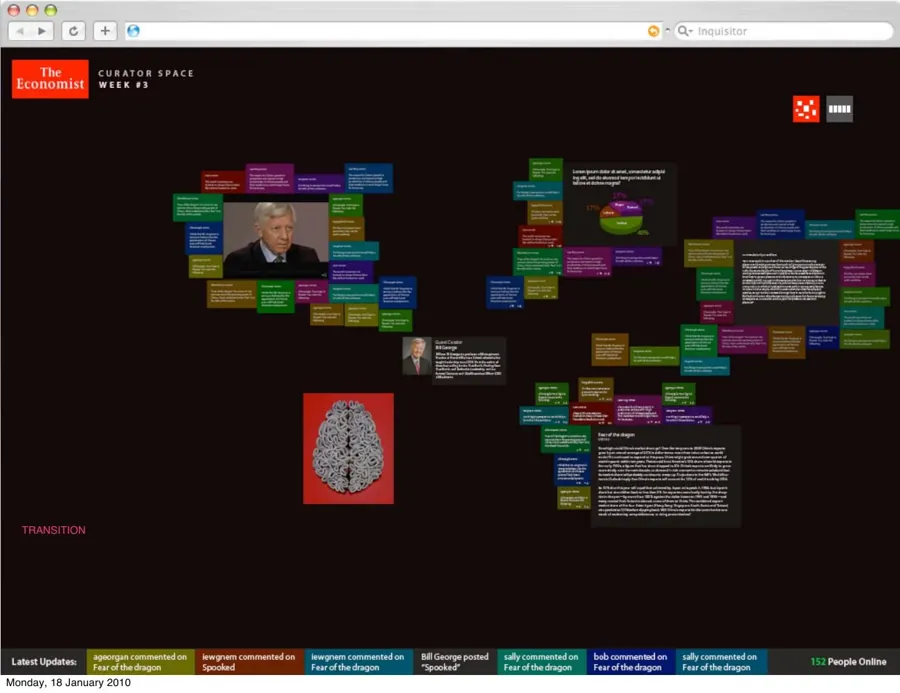Open the dark article card at the right cluster
900x693 pixels.
pyautogui.click(x=786, y=282)
